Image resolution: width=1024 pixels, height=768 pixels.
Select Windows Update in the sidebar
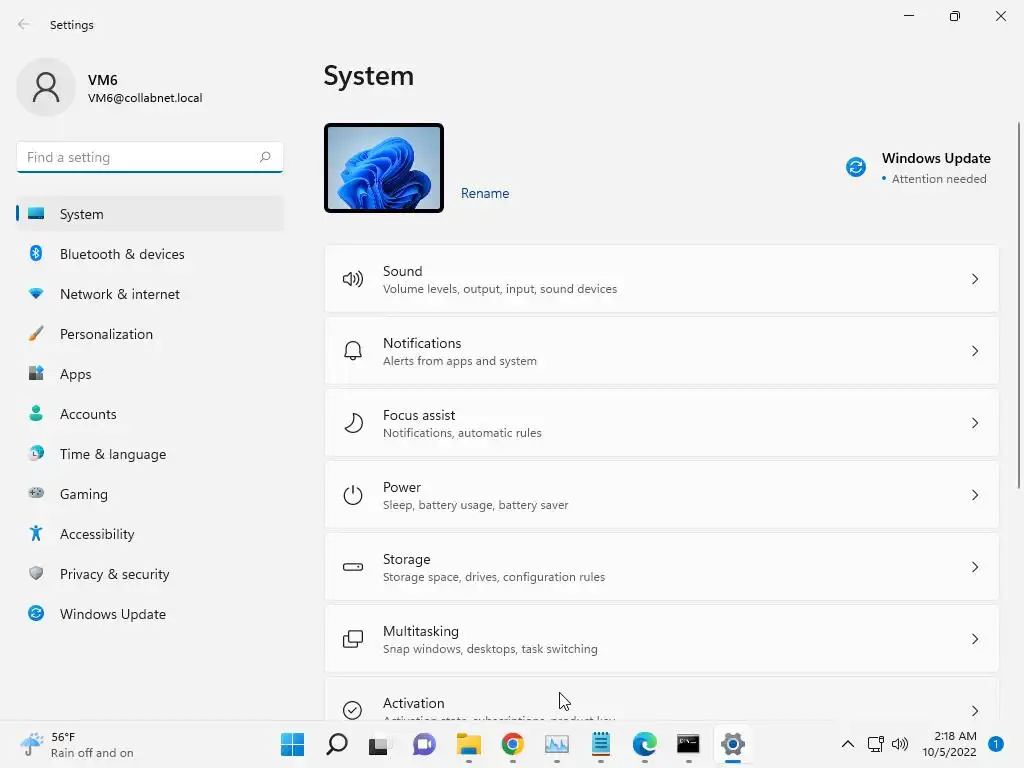point(150,614)
